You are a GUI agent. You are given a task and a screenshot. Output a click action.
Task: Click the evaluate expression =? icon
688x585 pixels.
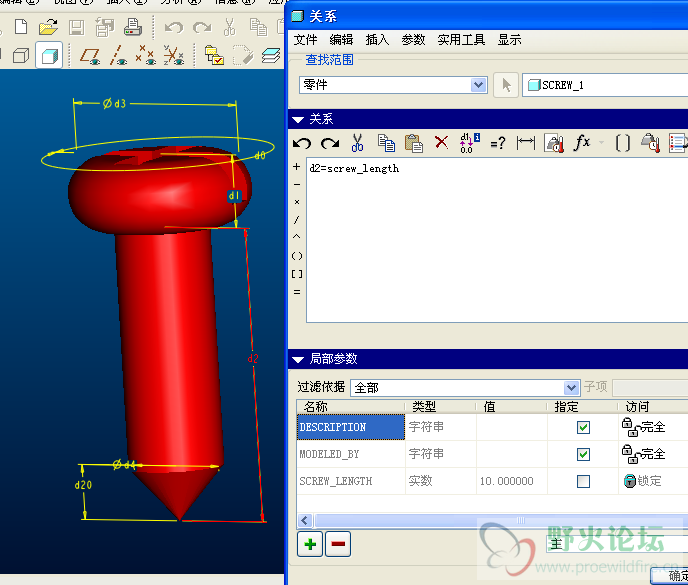point(498,143)
